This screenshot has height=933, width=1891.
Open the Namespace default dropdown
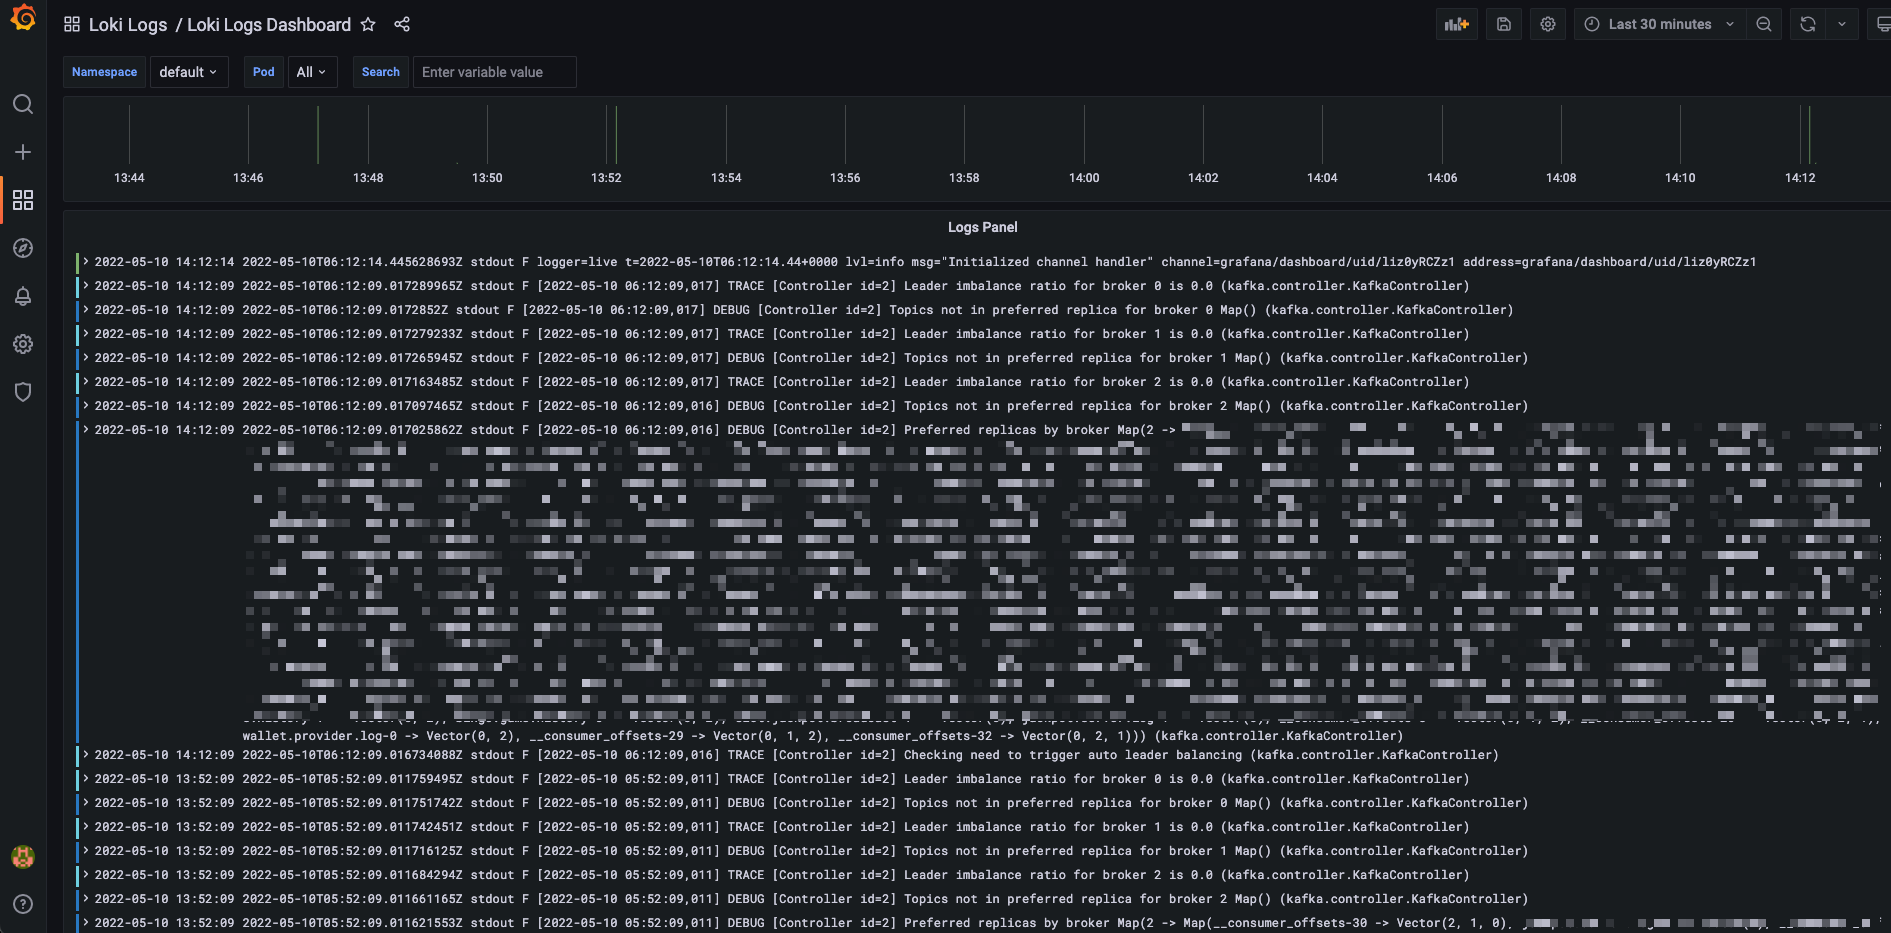tap(189, 72)
